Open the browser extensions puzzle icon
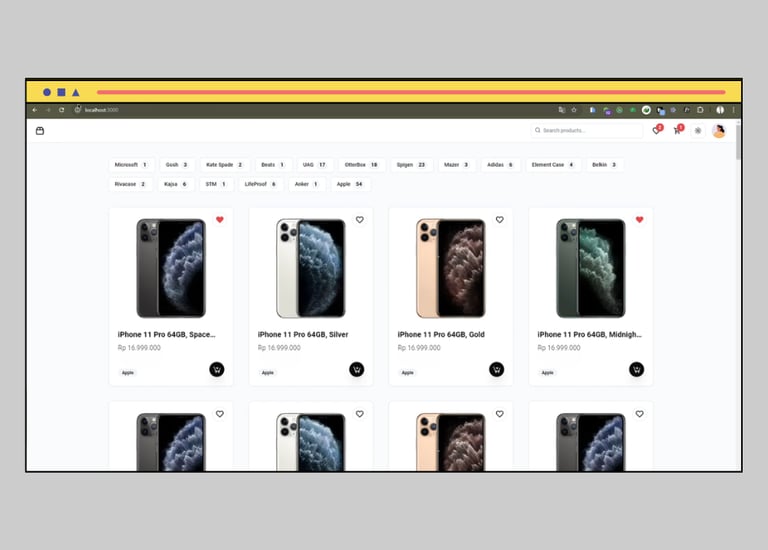768x550 pixels. (700, 110)
